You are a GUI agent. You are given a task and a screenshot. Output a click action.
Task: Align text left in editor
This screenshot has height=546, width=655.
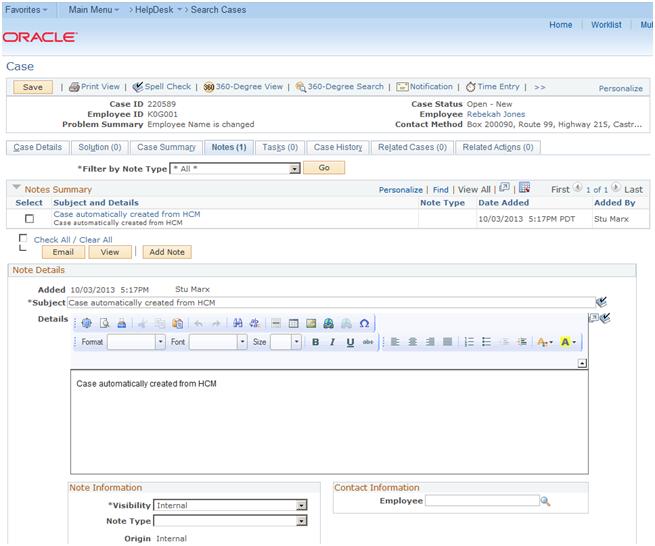pos(395,342)
